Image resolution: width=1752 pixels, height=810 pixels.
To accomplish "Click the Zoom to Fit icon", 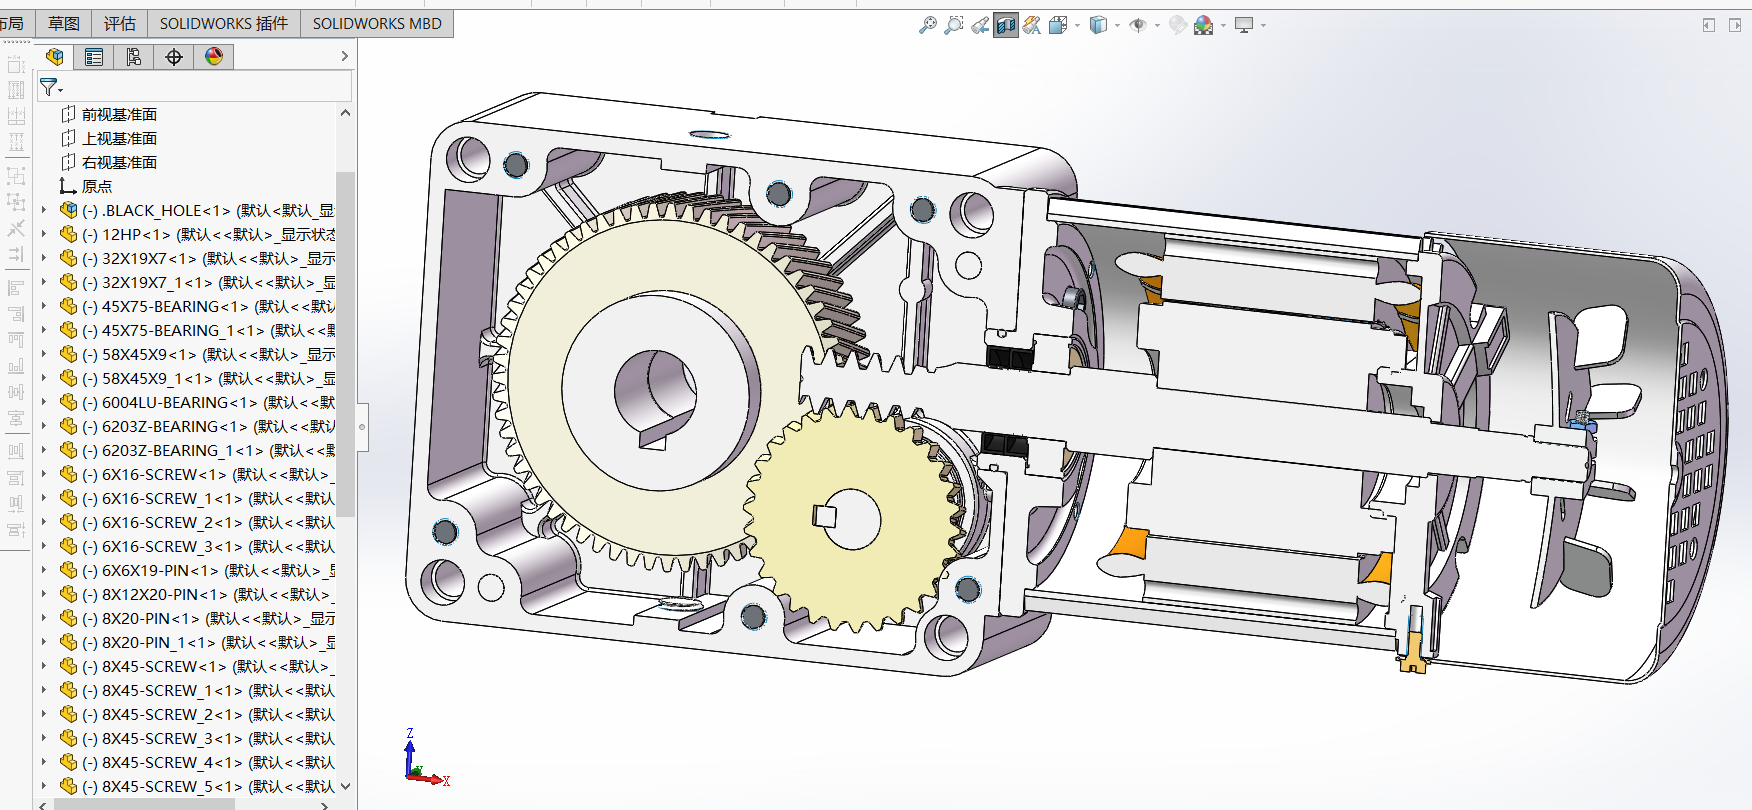I will 928,25.
